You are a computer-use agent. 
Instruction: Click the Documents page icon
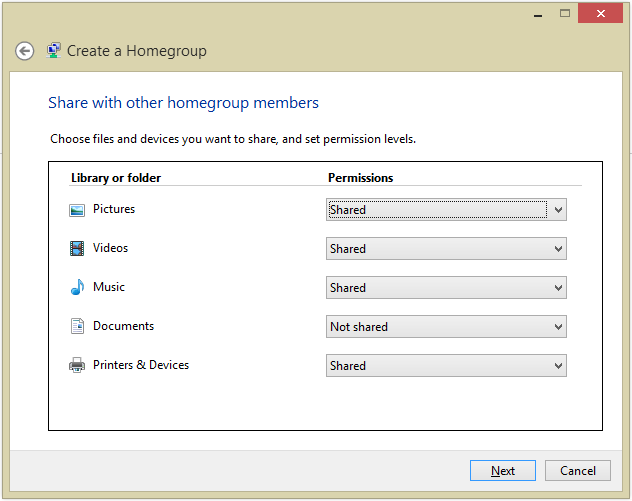click(77, 326)
